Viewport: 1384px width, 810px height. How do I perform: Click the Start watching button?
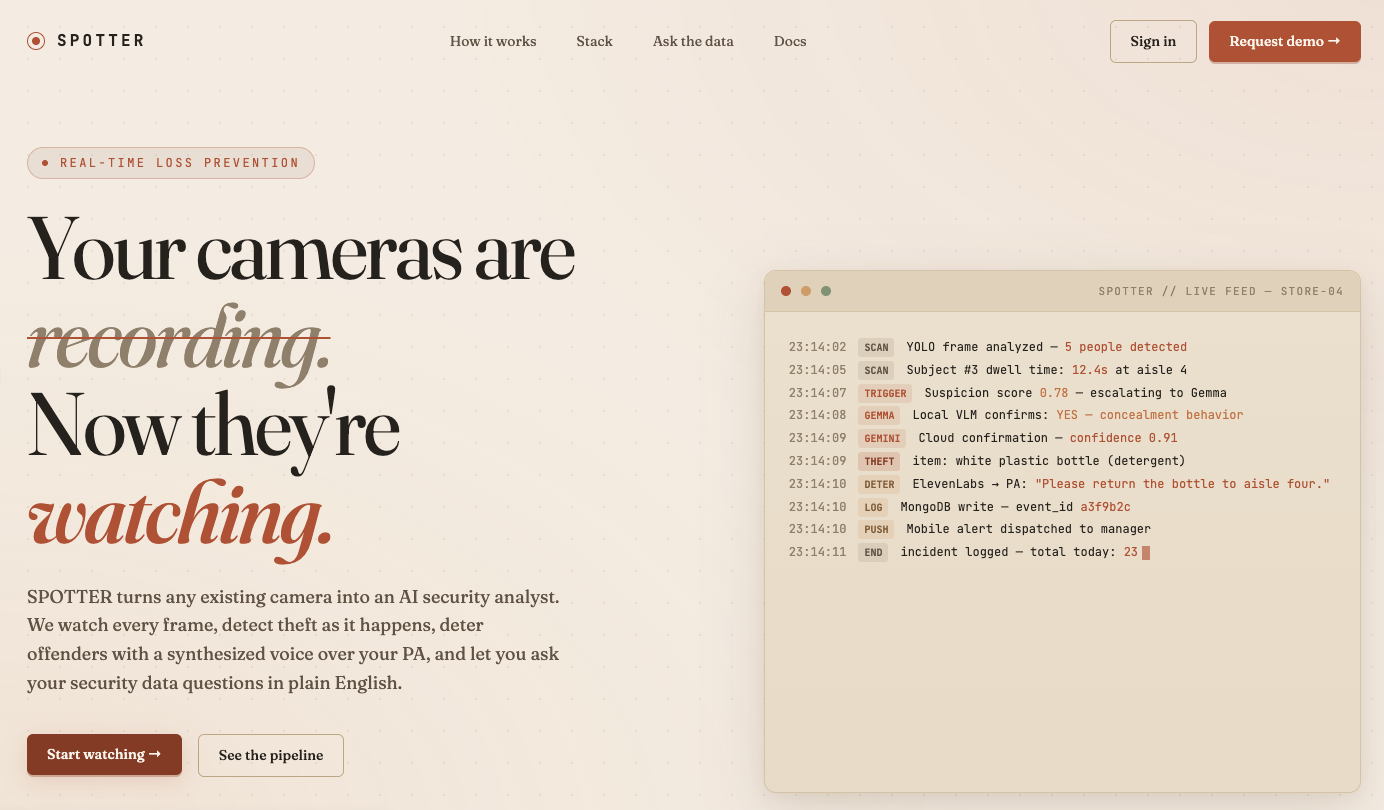tap(104, 754)
